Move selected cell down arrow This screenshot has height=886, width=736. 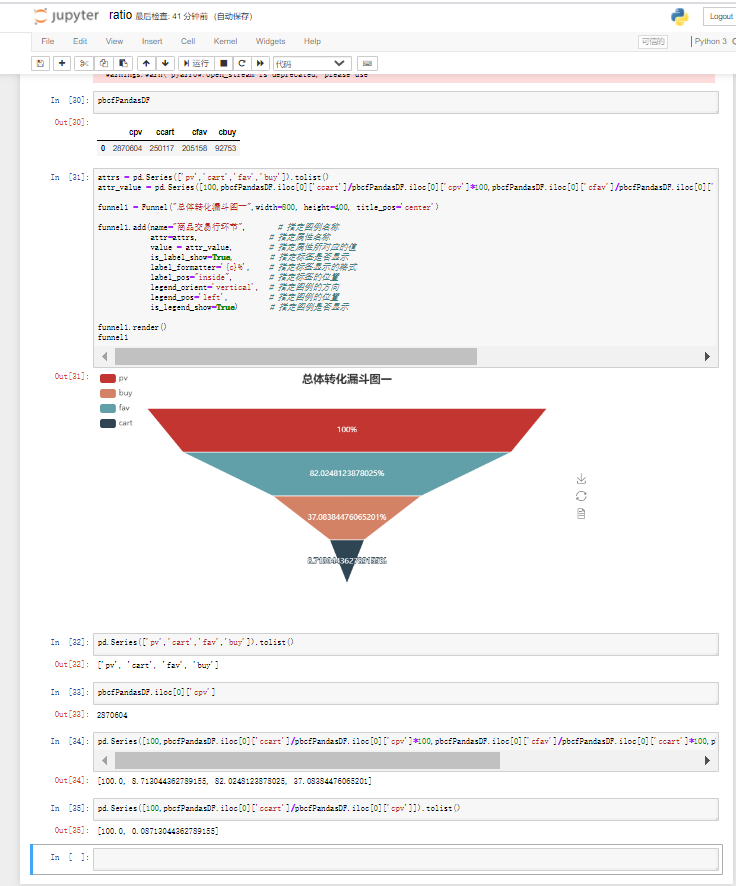165,63
